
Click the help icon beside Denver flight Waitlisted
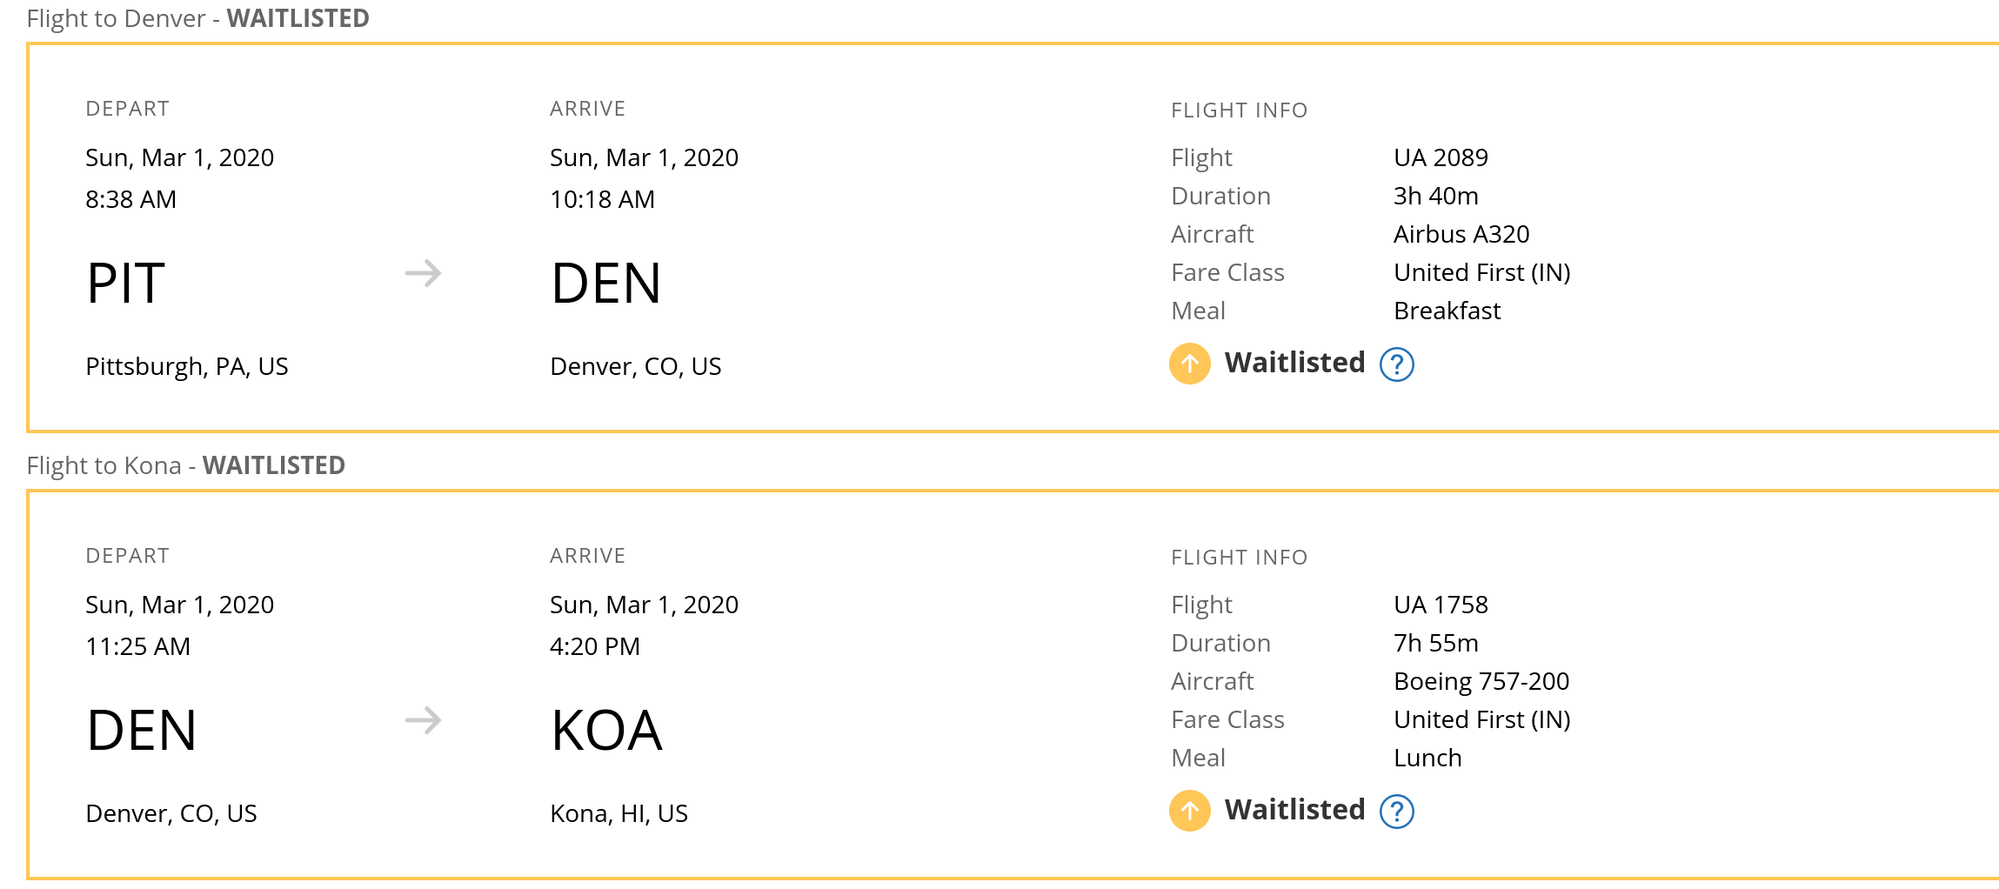[x=1396, y=365]
